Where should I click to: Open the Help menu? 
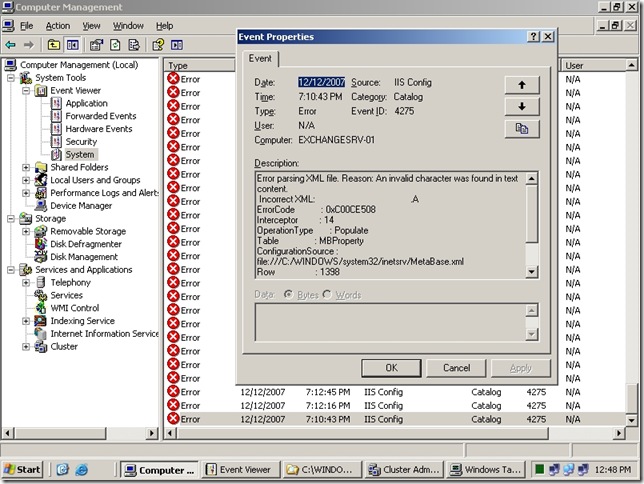click(164, 26)
